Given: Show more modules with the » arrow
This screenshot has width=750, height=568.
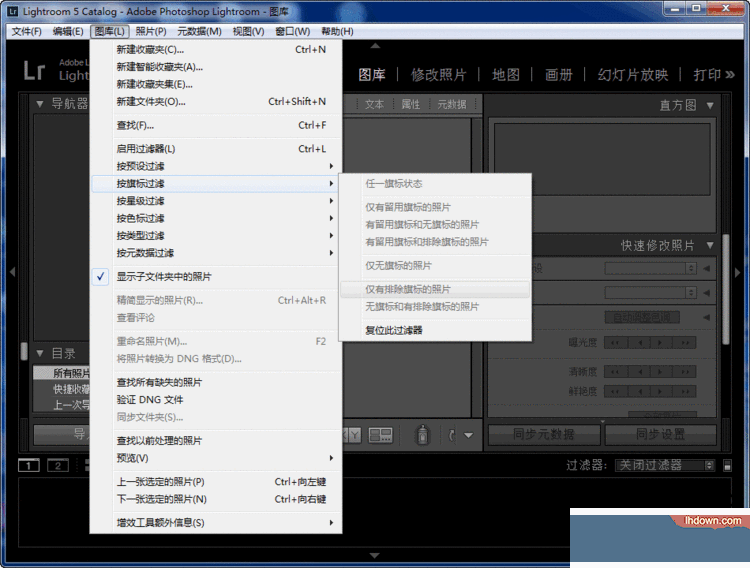Looking at the screenshot, I should pos(730,75).
